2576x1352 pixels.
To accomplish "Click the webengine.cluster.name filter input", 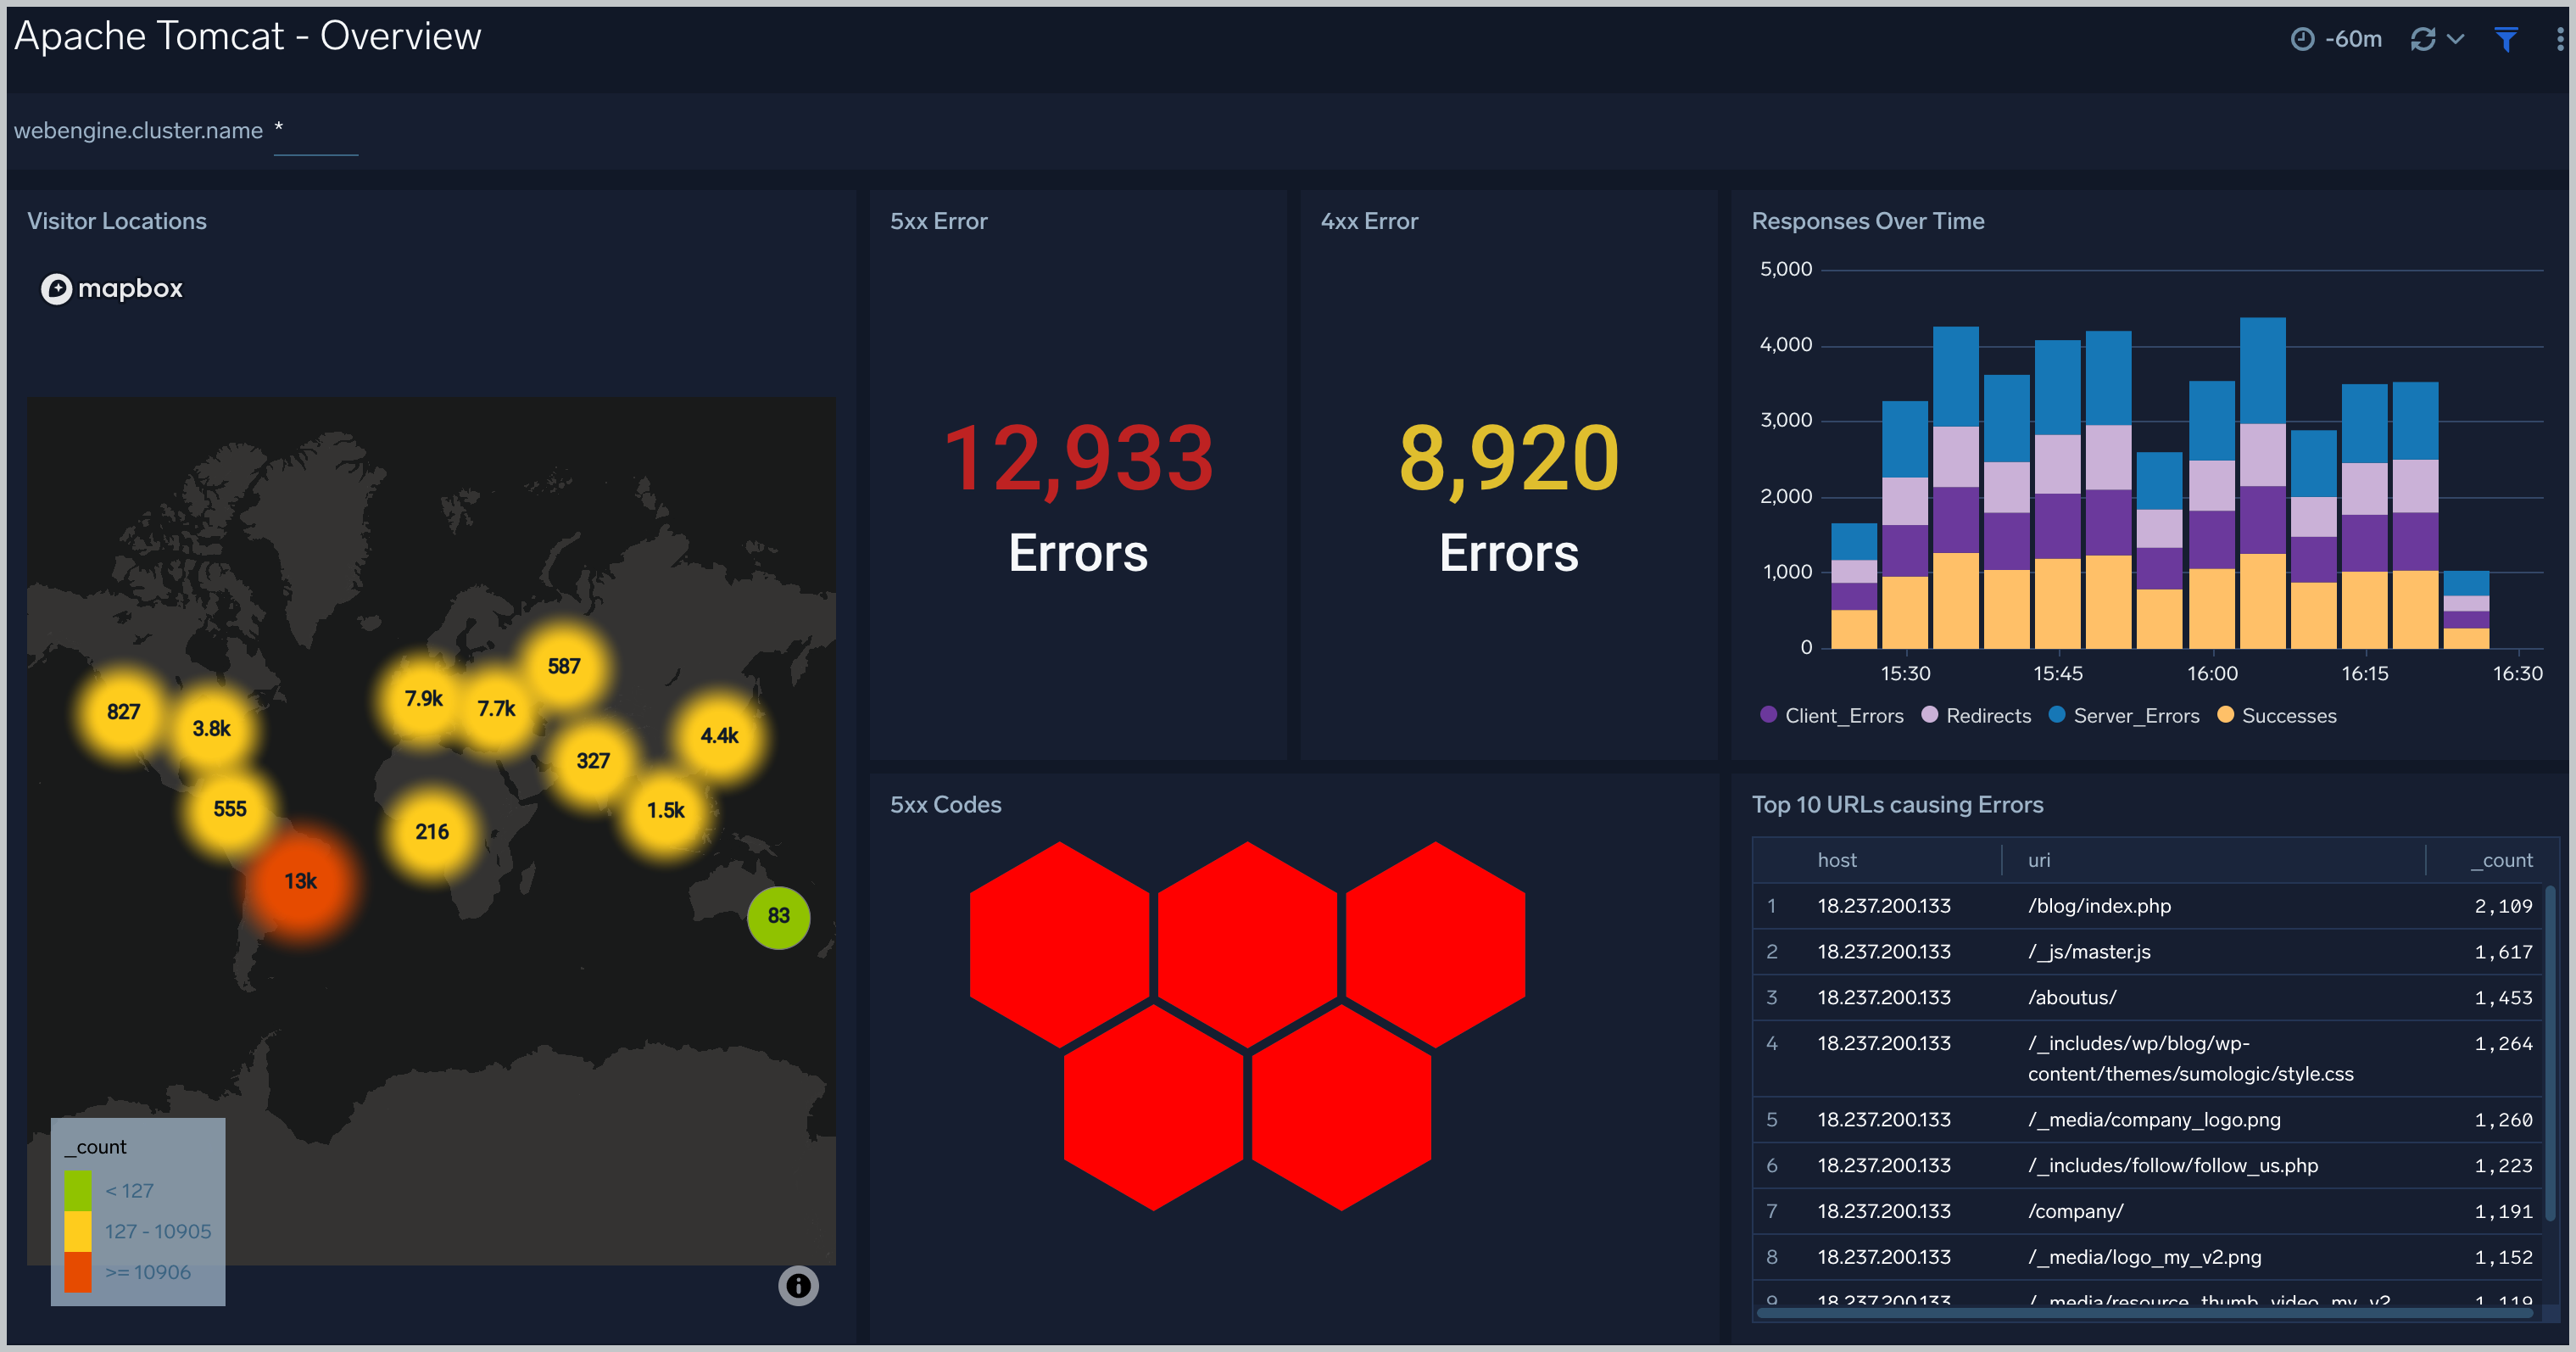I will [315, 131].
